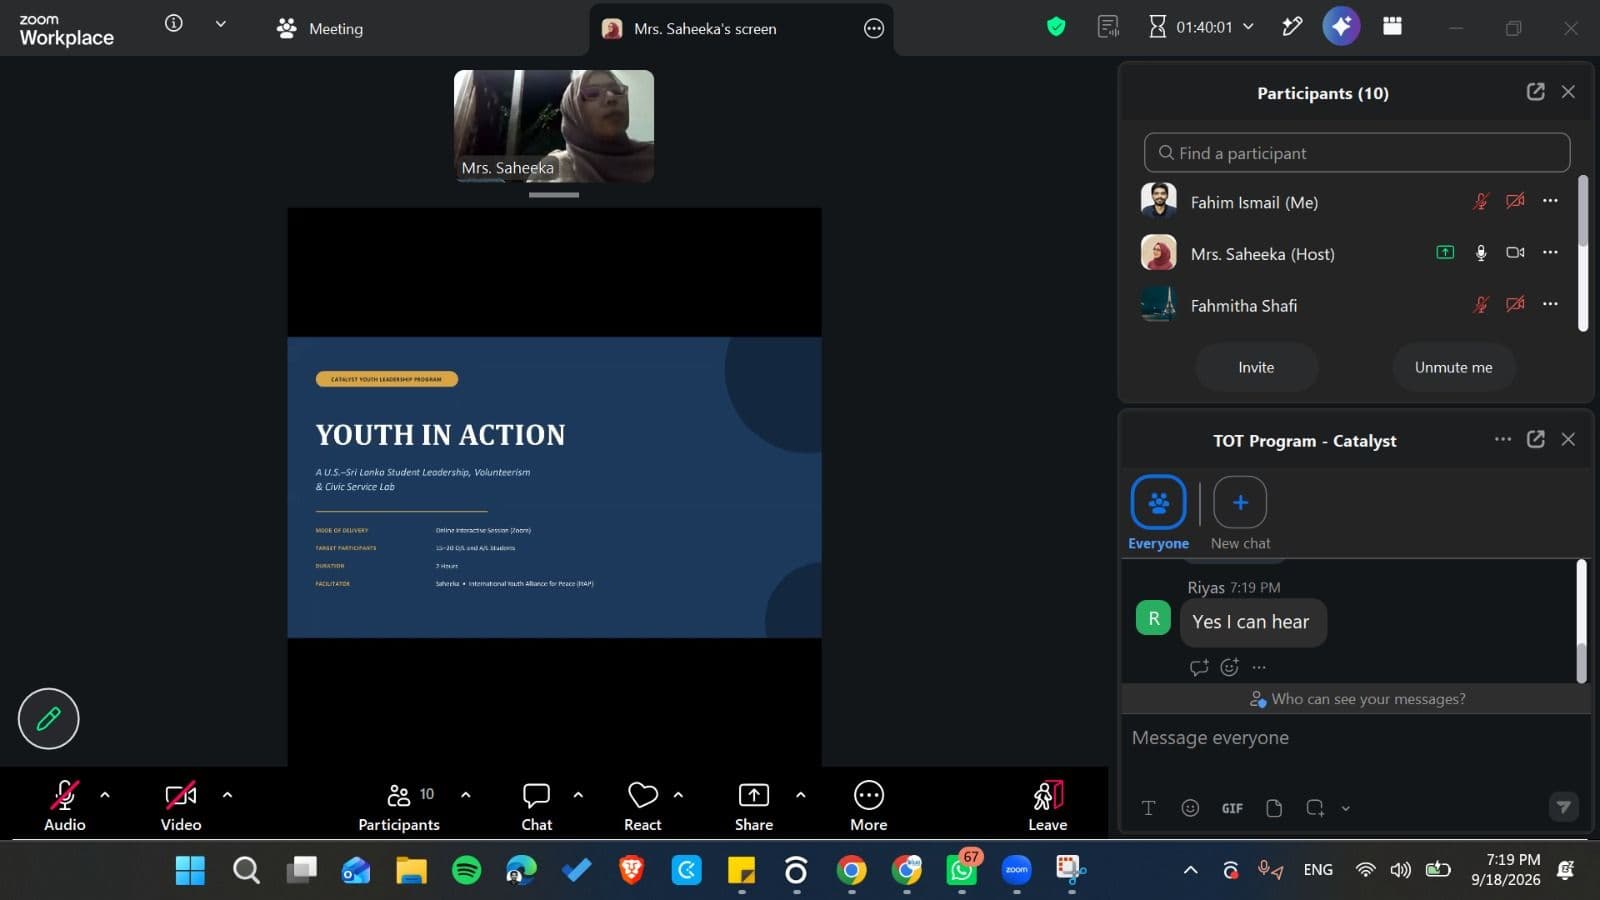This screenshot has height=900, width=1600.
Task: Send the chat message
Action: 1564,807
